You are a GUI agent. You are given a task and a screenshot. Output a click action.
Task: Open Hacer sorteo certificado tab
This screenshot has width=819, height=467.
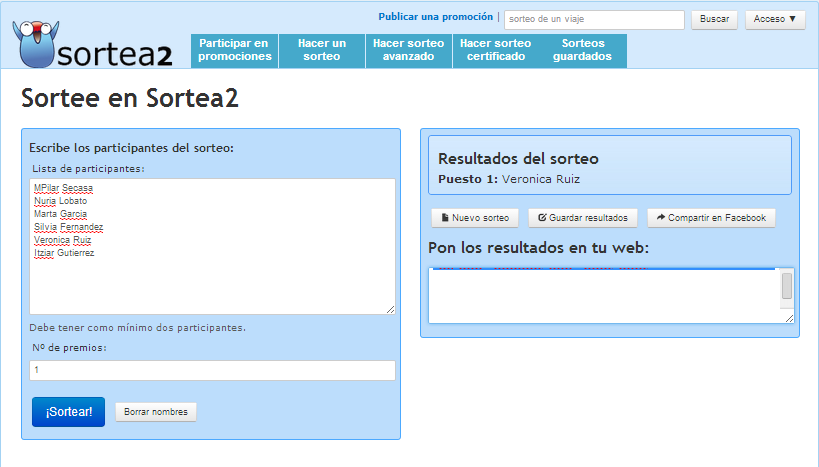pyautogui.click(x=496, y=50)
